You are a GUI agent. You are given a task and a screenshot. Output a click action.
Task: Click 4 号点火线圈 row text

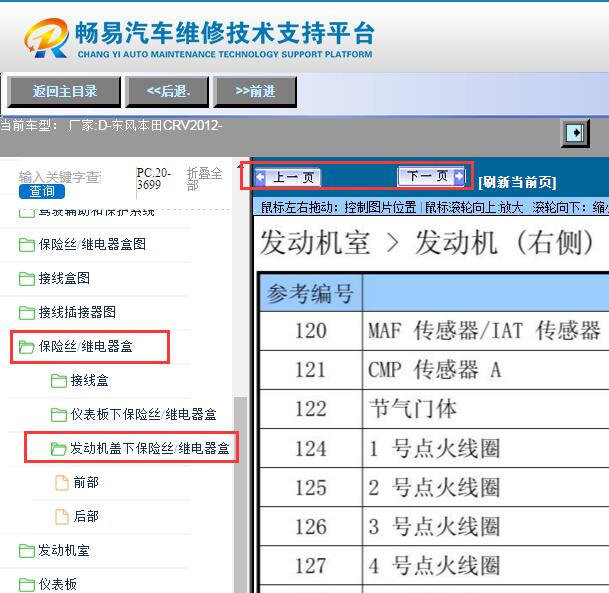pyautogui.click(x=434, y=565)
